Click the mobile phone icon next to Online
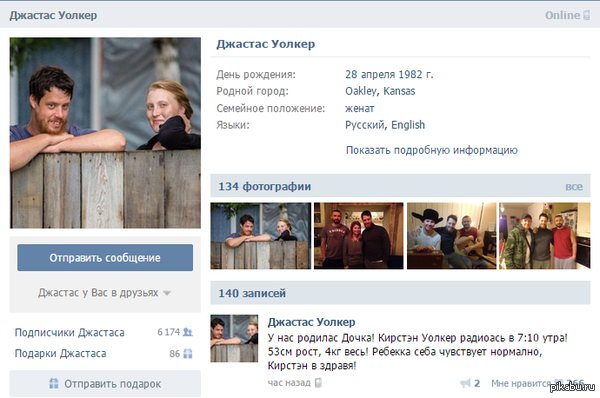Viewport: 600px width, 398px height. pos(586,15)
